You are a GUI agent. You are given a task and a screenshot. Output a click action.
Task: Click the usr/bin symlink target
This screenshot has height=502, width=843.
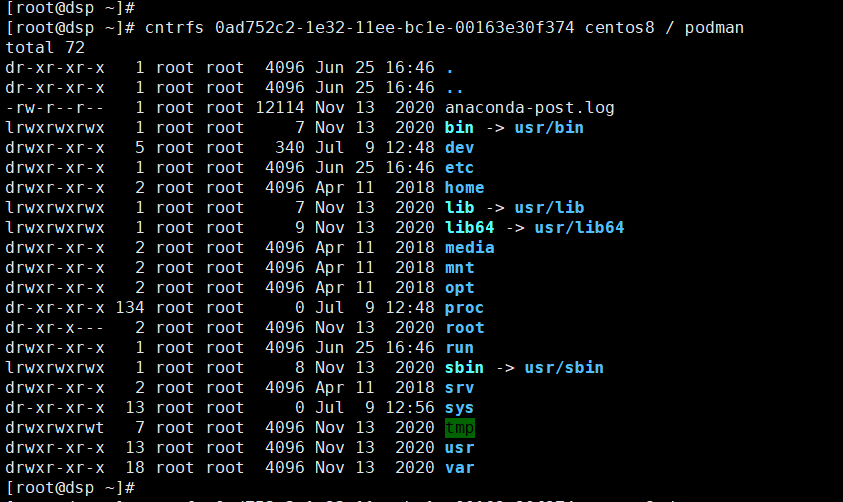click(549, 128)
